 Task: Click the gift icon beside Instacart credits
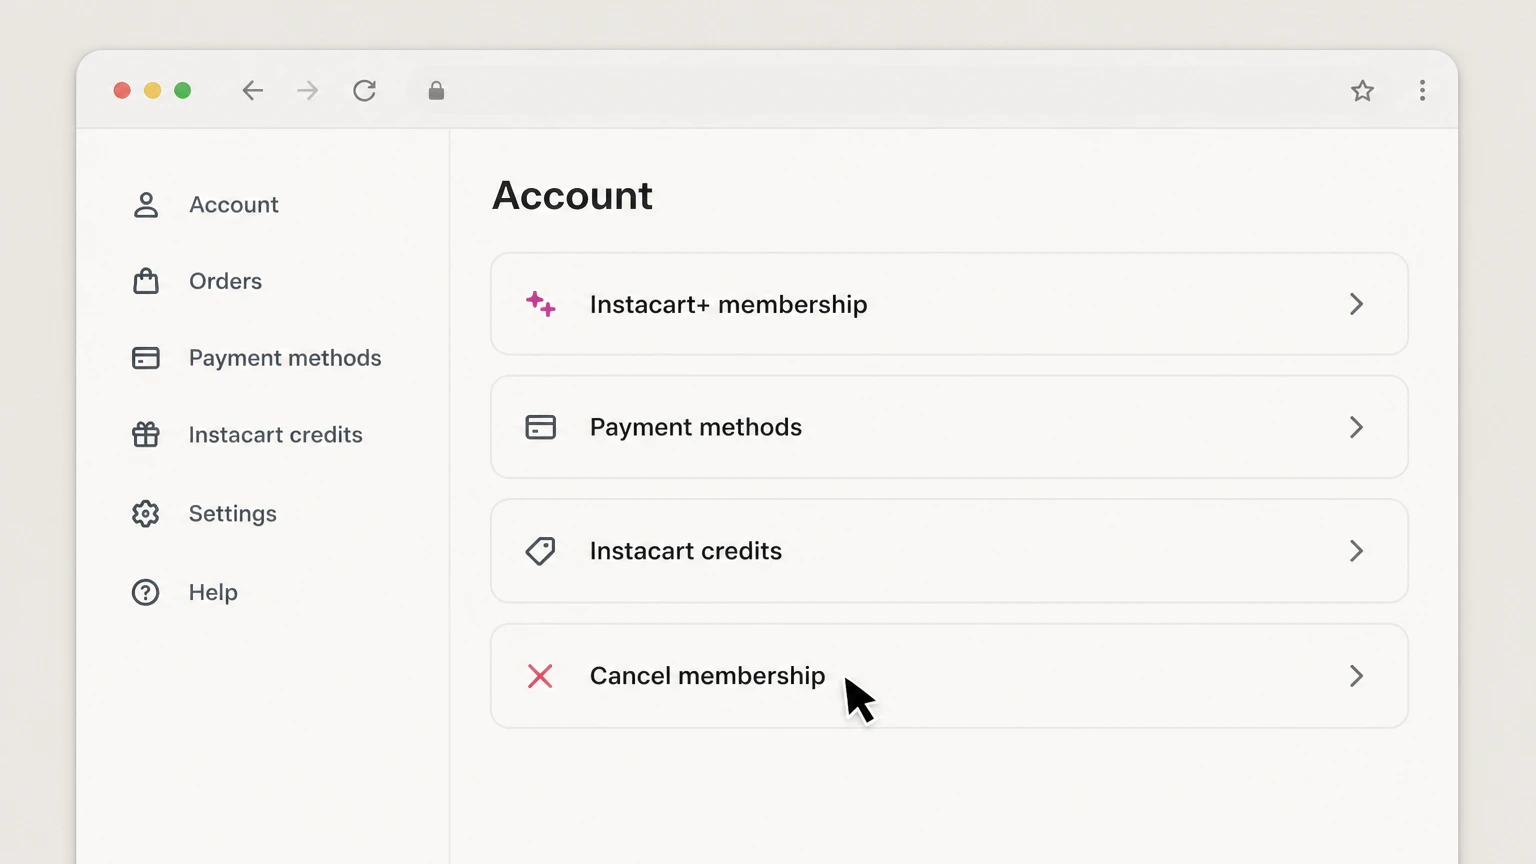click(x=146, y=435)
